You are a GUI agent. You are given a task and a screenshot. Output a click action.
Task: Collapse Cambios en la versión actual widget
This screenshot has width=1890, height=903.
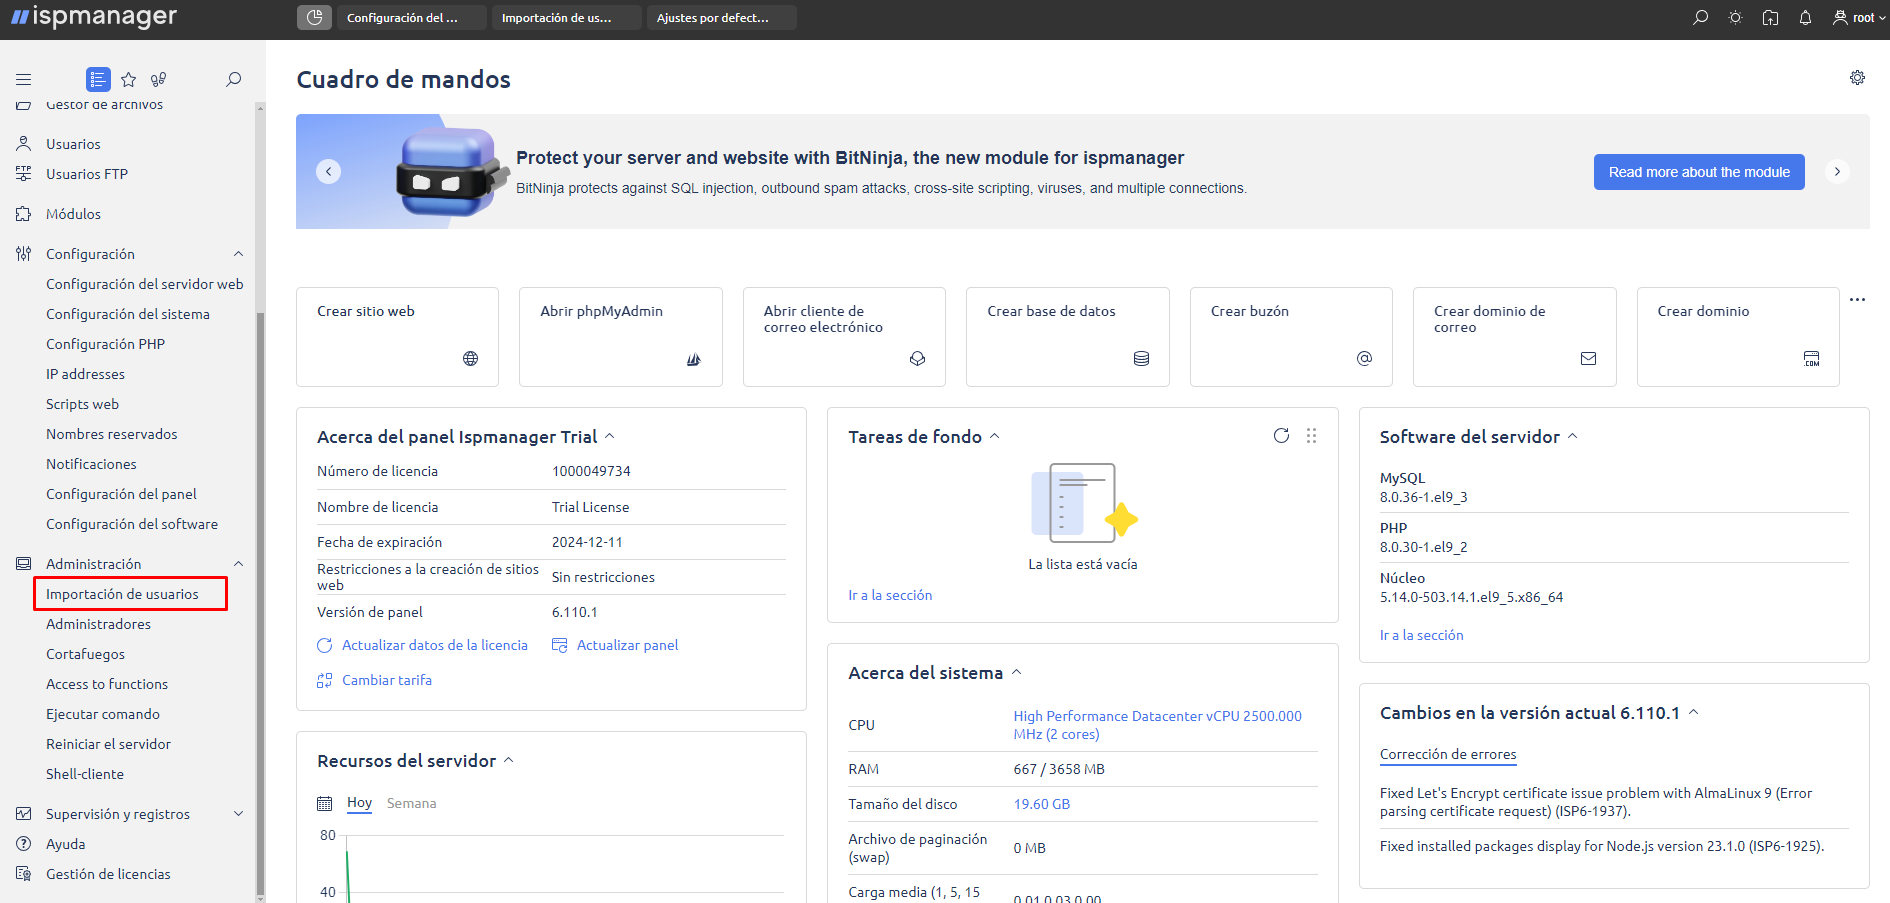click(x=1694, y=712)
